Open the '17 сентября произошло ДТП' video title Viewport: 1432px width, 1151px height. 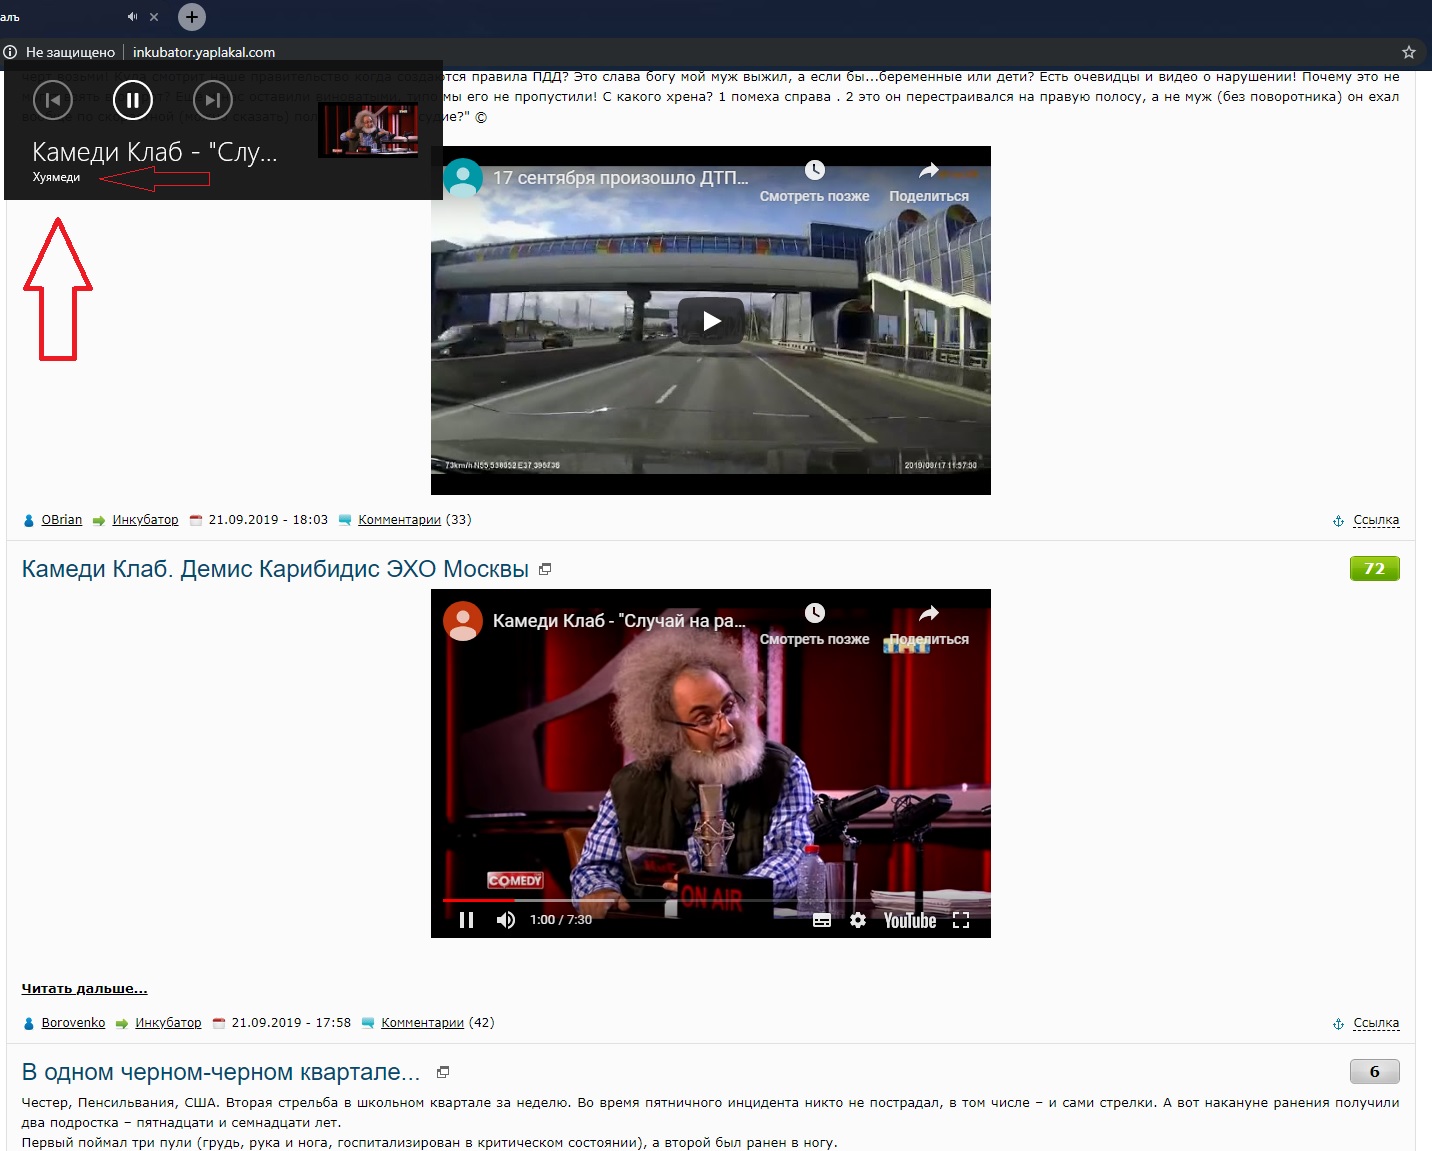[621, 178]
